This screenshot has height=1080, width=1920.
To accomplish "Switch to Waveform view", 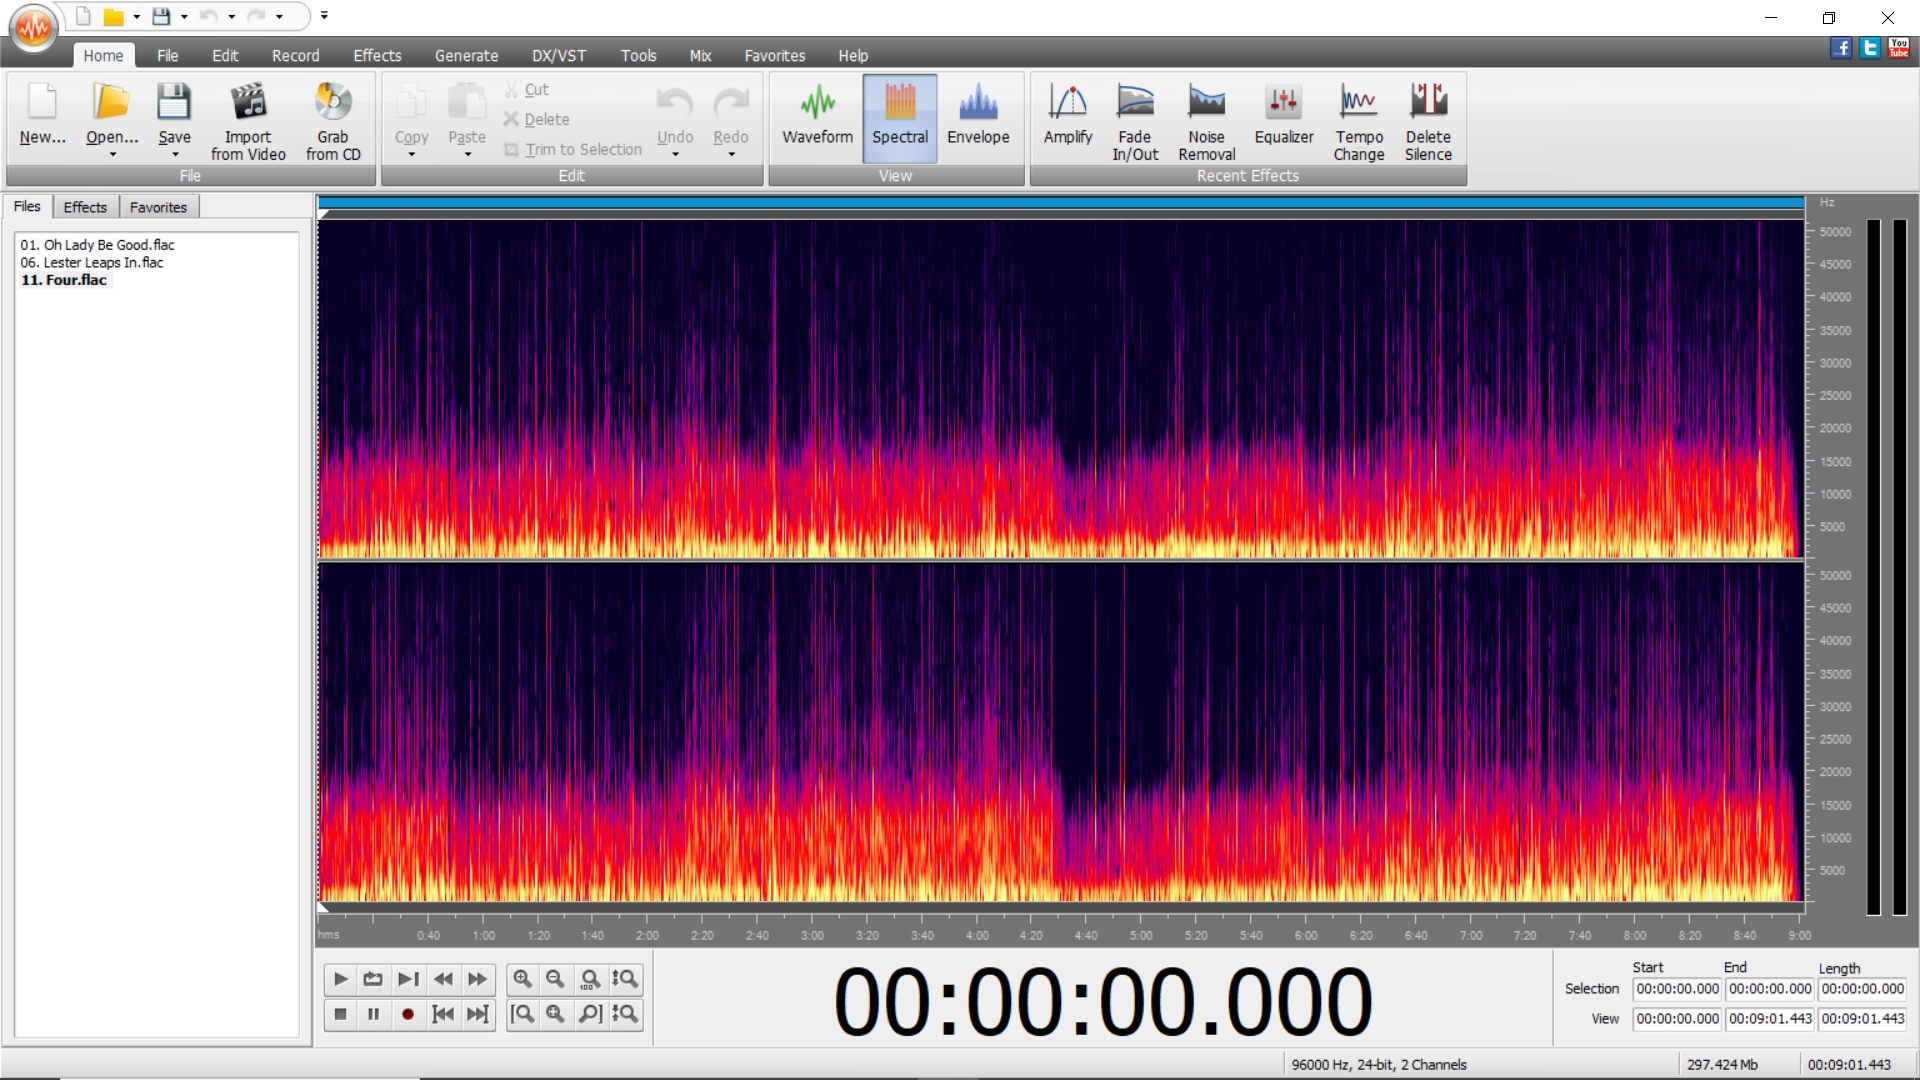I will click(x=817, y=117).
